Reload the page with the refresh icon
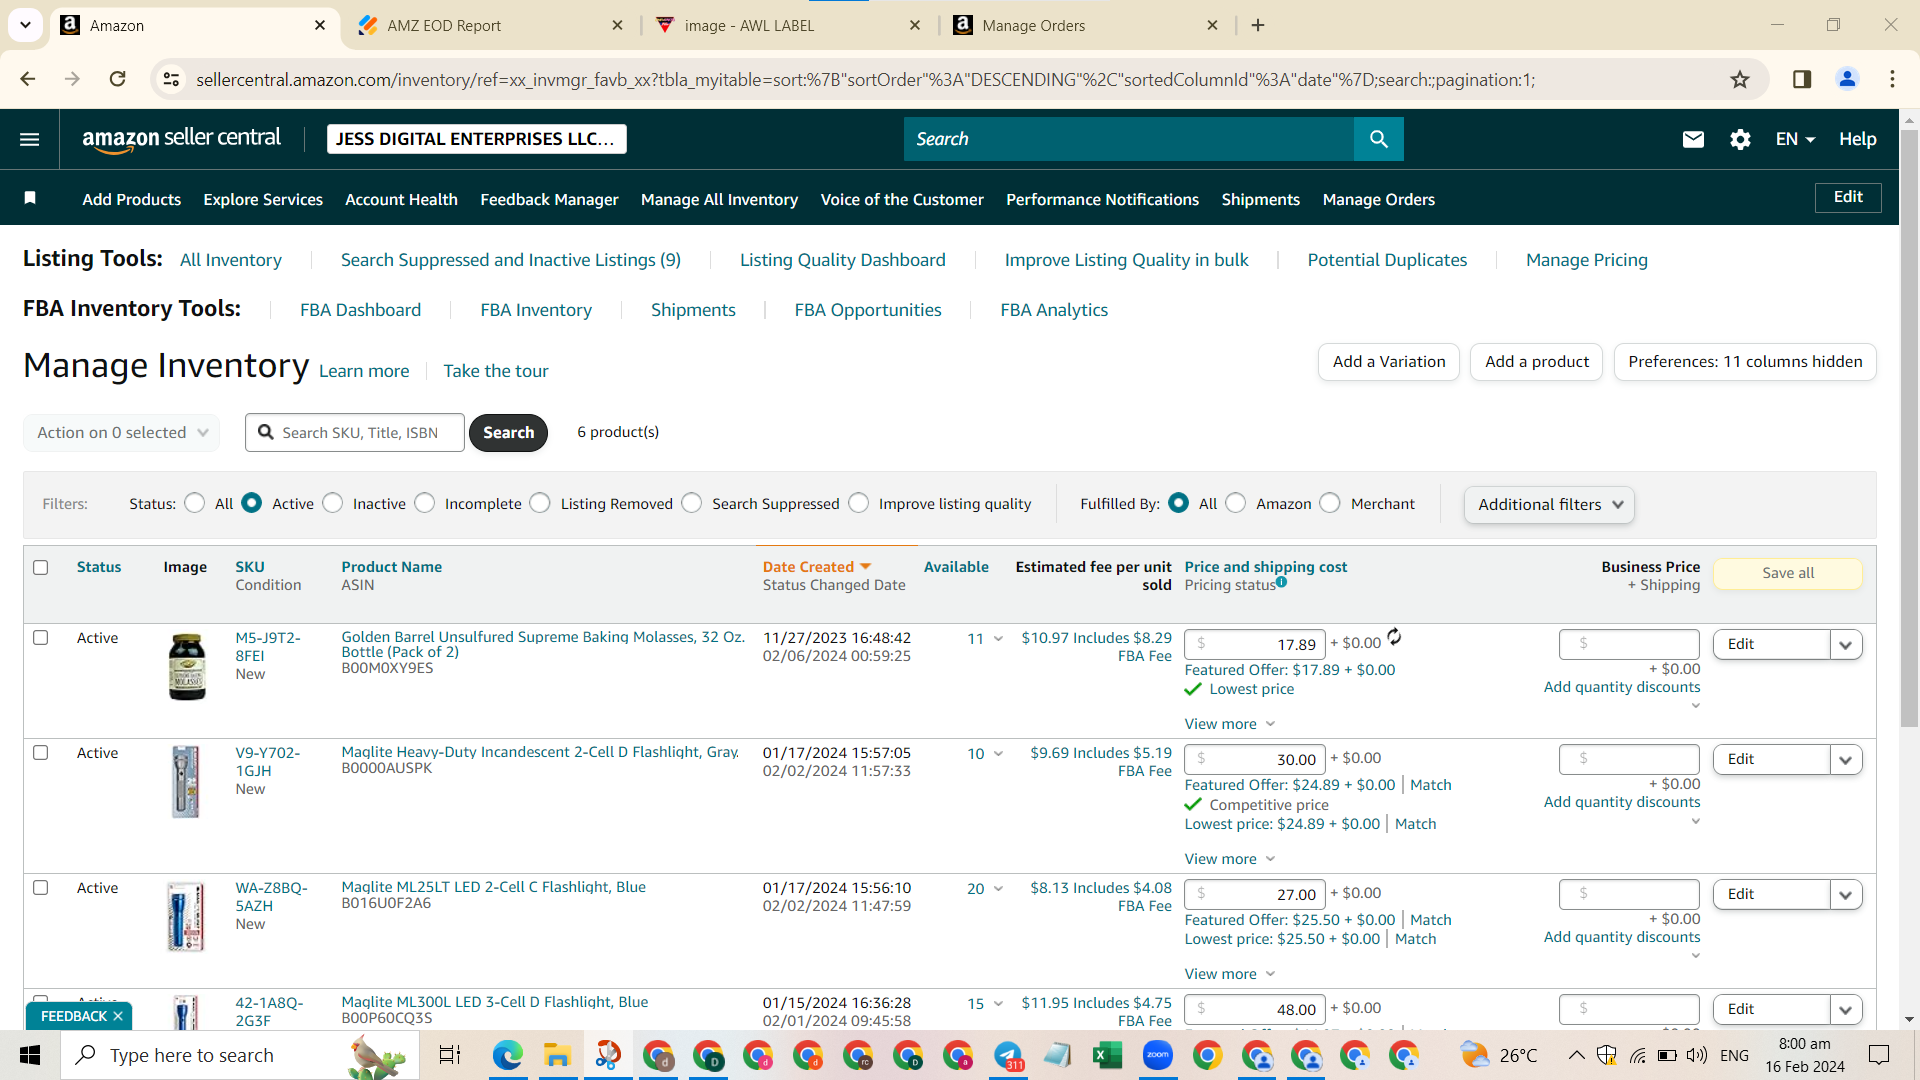The image size is (1920, 1080). coord(118,79)
